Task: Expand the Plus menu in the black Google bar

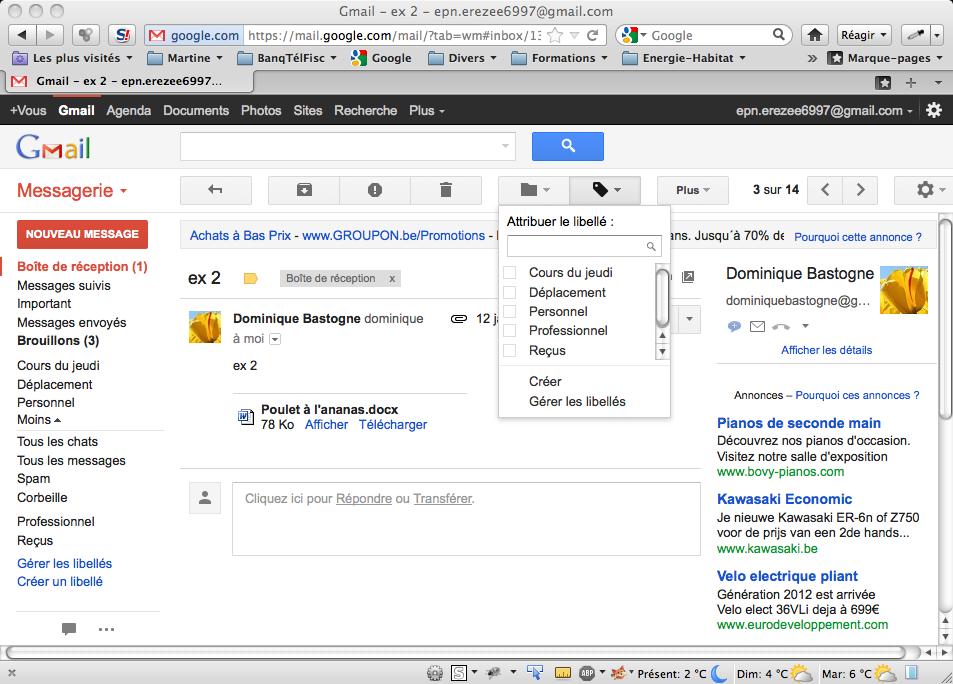Action: 427,110
